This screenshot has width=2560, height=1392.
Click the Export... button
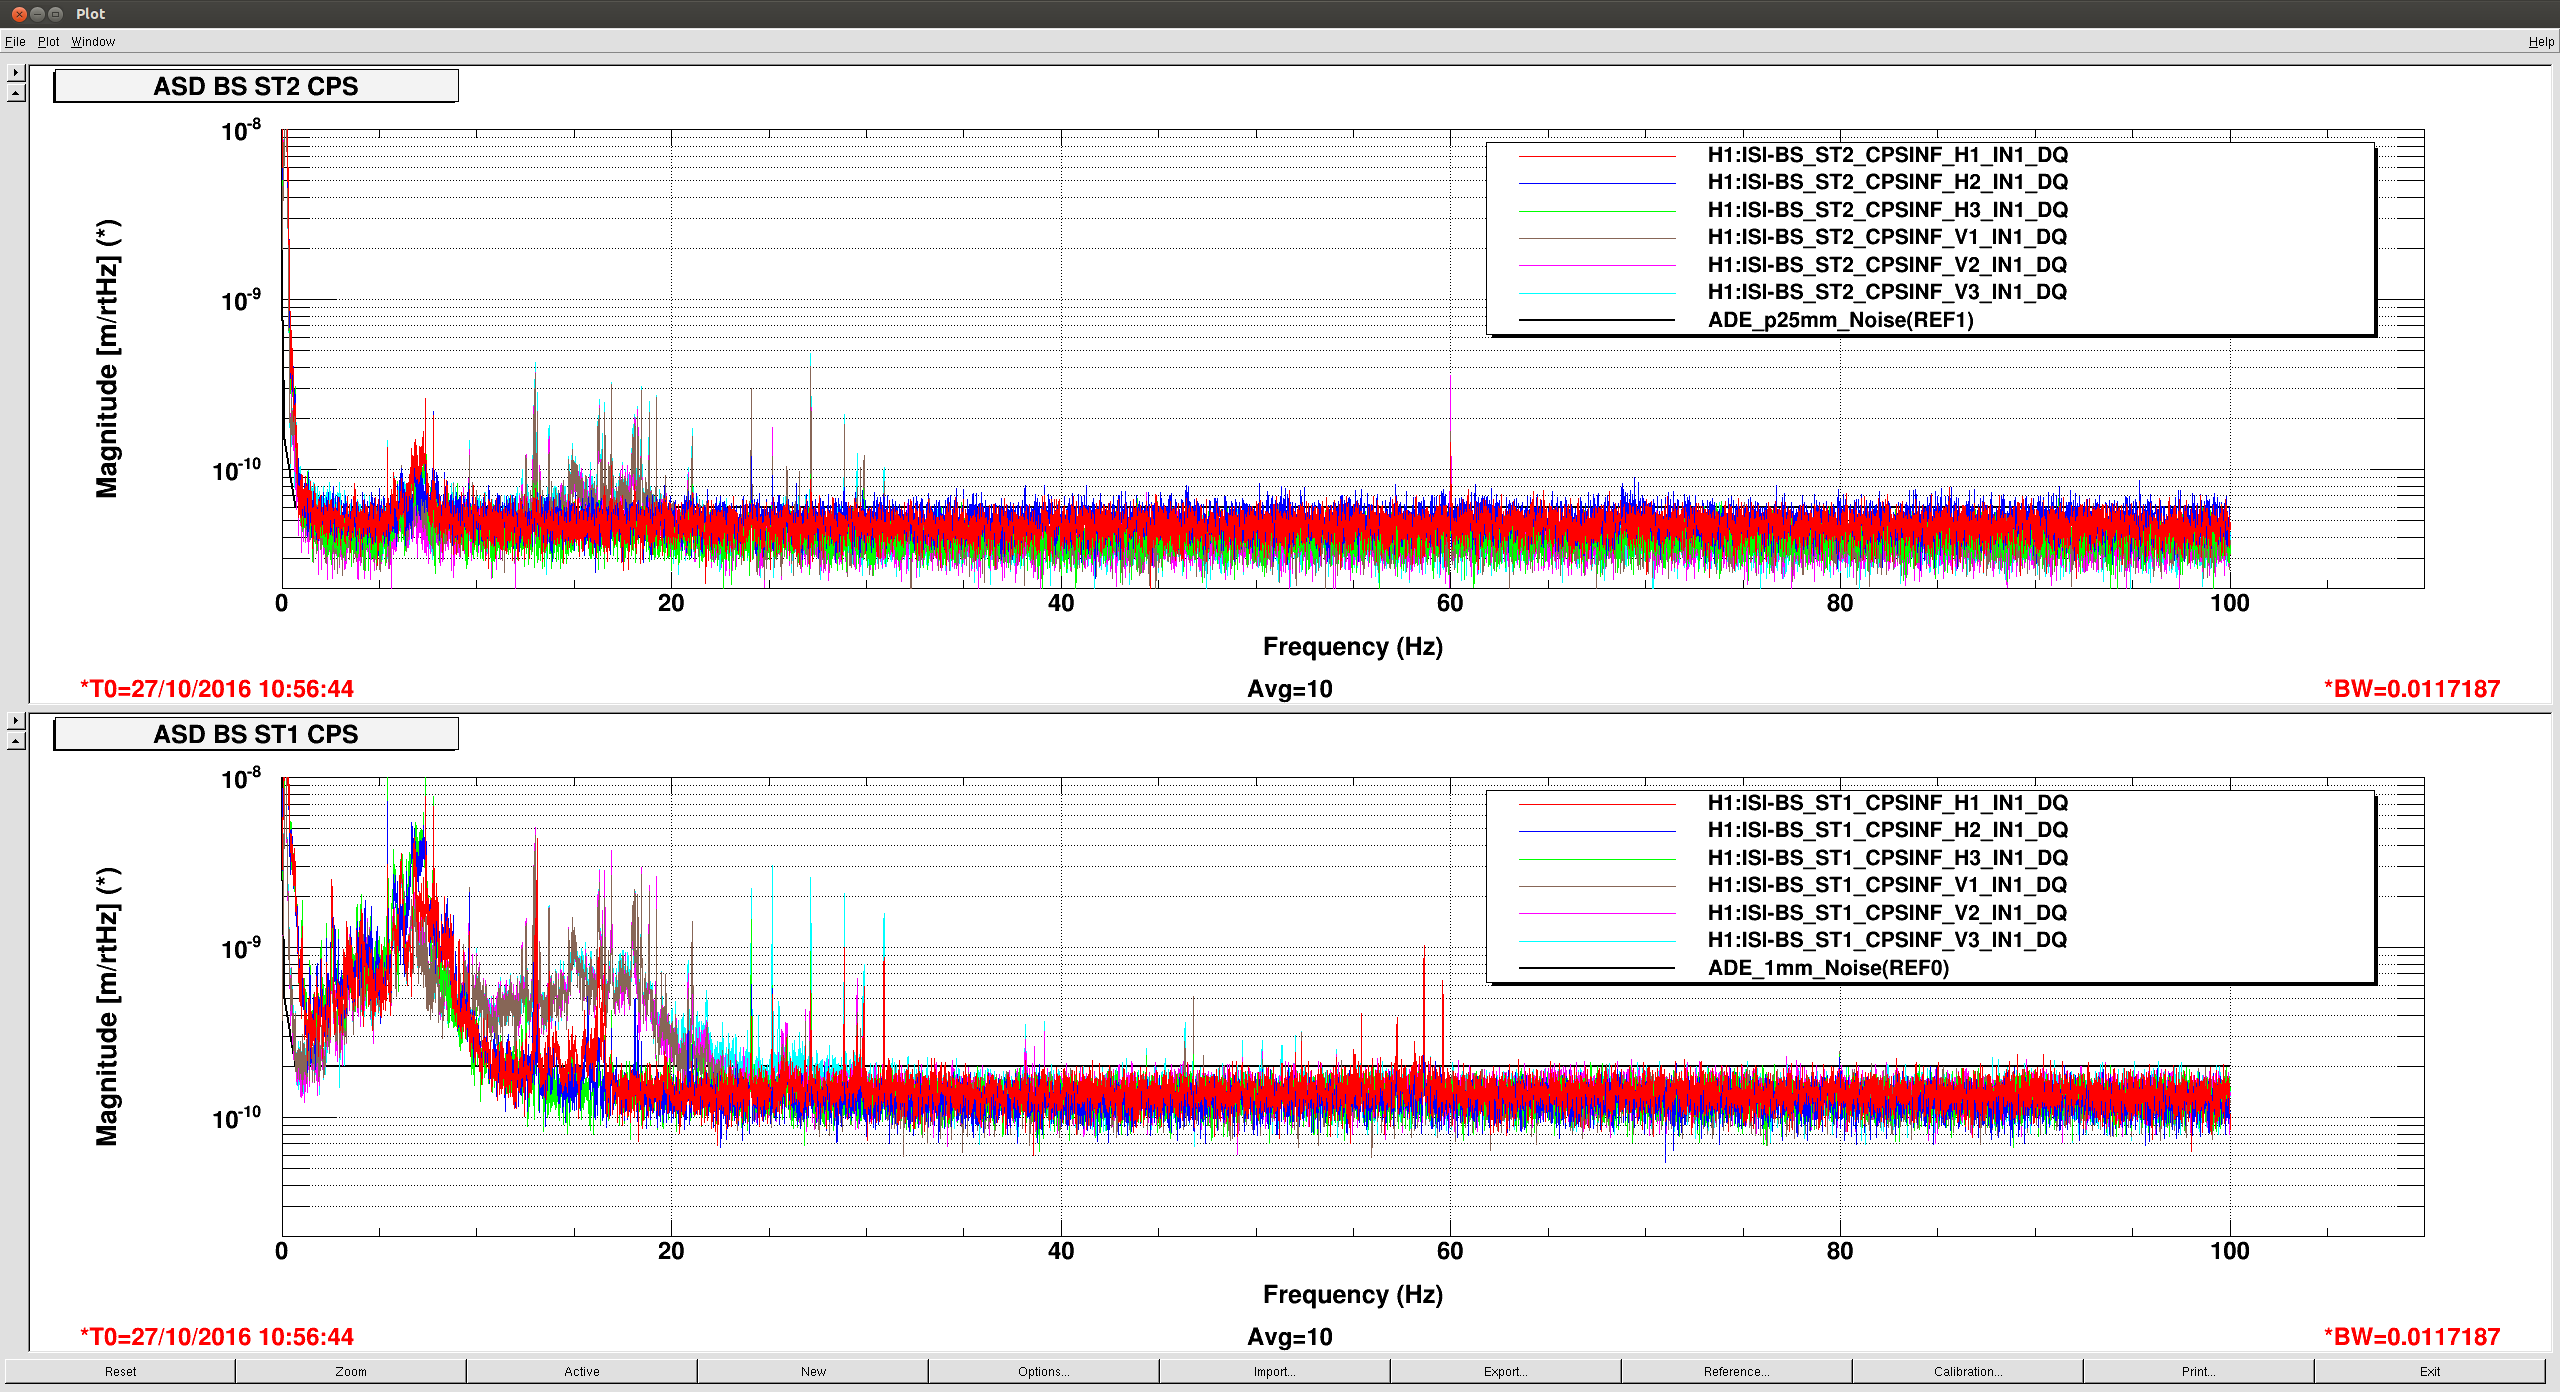(x=1506, y=1371)
